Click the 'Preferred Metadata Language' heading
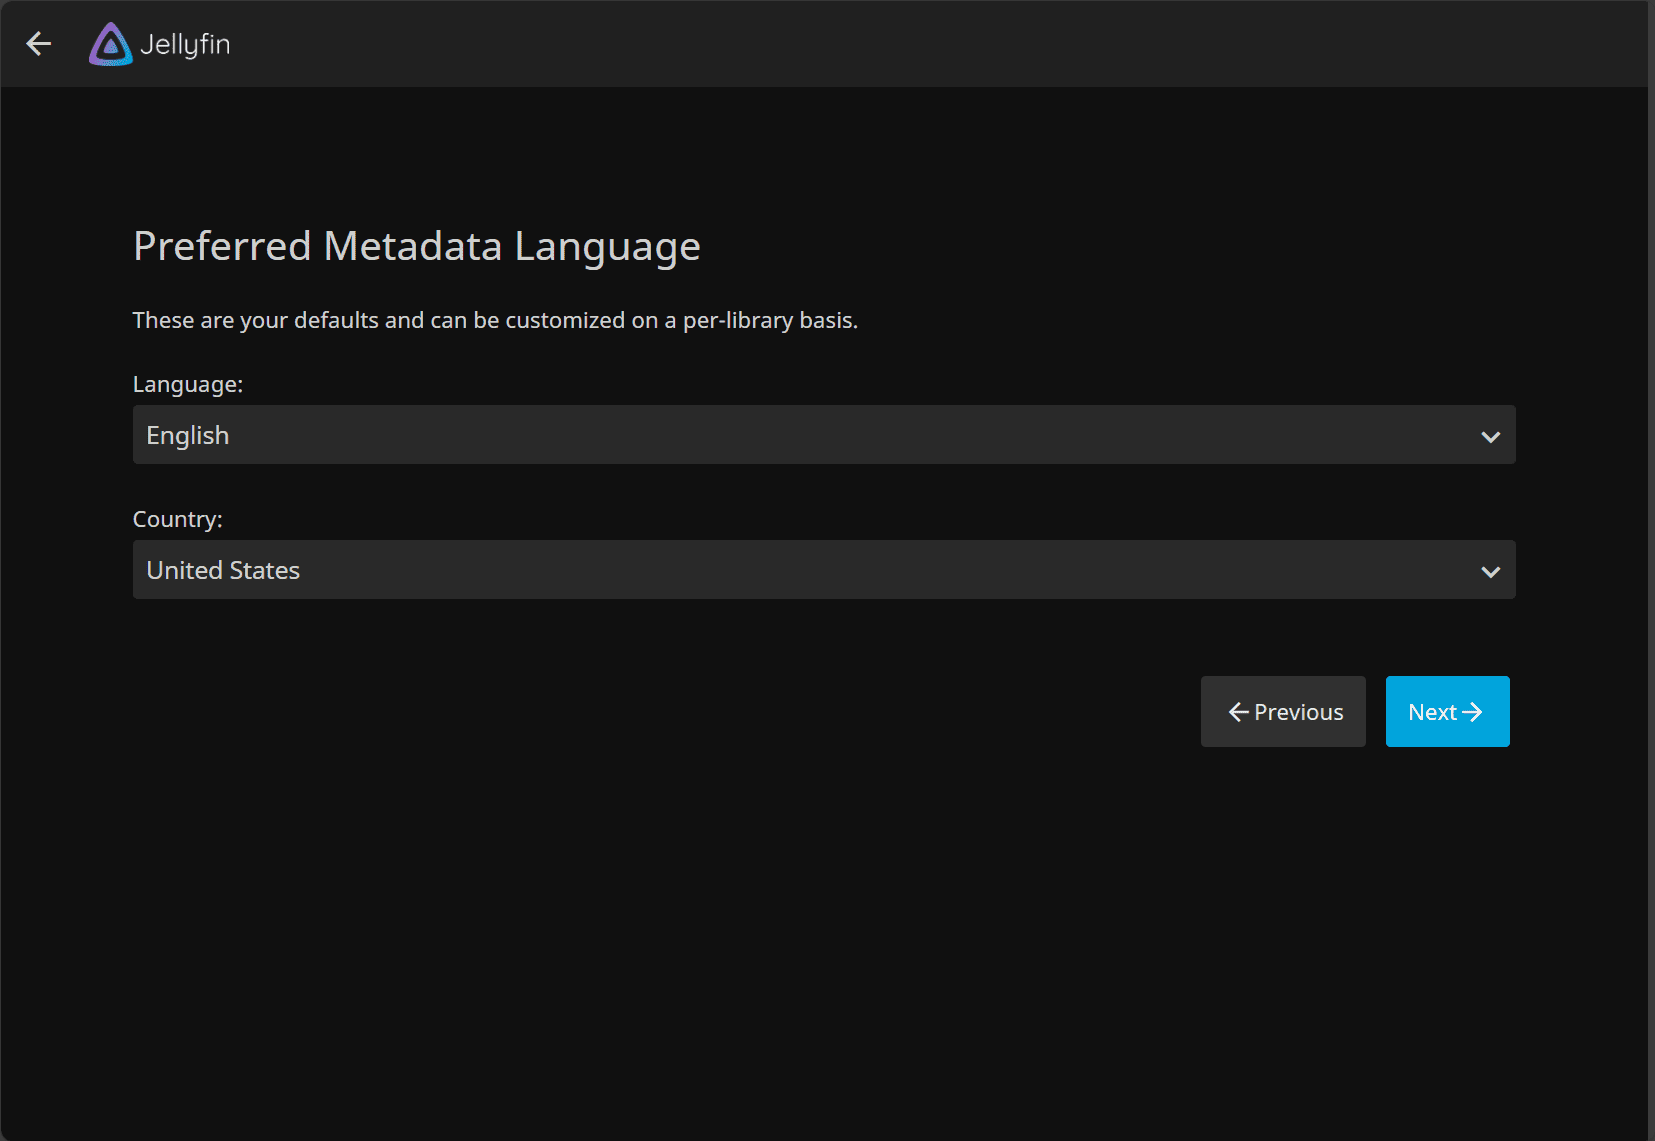Screen dimensions: 1655x1141 416,247
